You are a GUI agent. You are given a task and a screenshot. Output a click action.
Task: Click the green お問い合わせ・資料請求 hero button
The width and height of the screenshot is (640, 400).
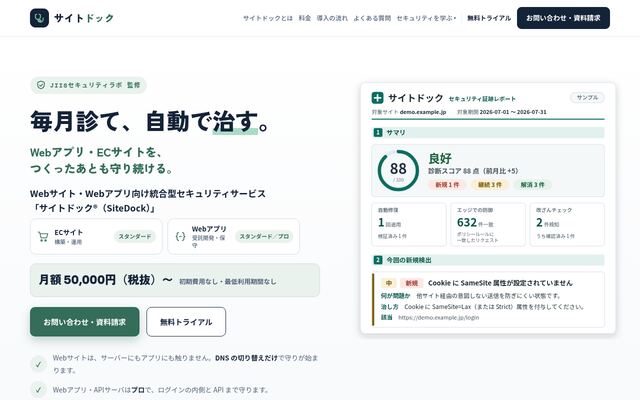(84, 322)
